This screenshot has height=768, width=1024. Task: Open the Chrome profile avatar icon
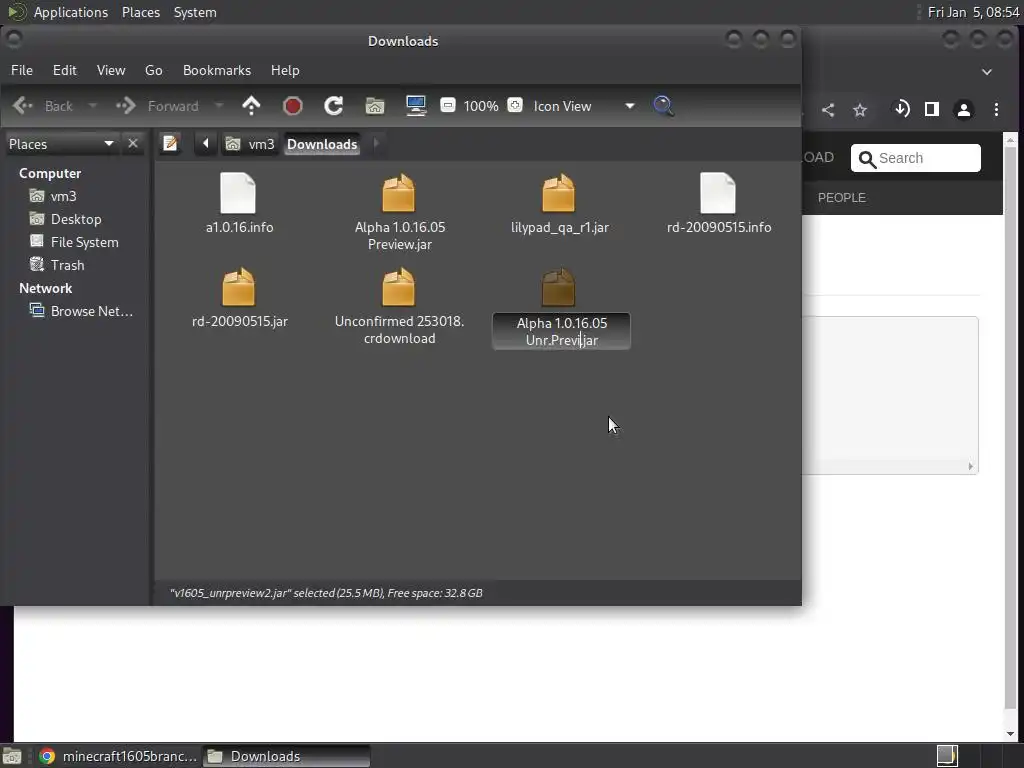pos(964,110)
